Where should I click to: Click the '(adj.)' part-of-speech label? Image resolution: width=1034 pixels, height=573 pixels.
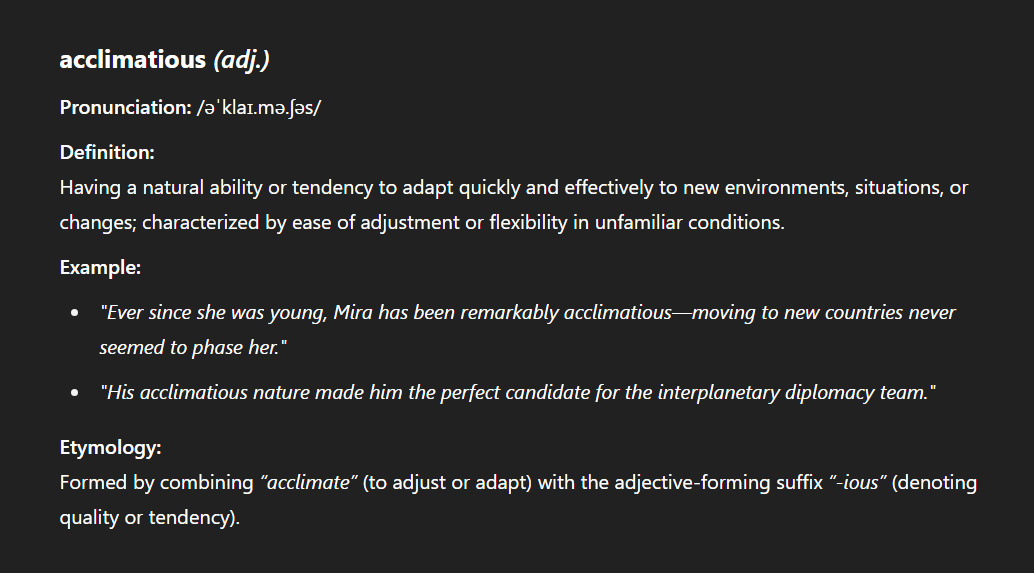click(241, 60)
